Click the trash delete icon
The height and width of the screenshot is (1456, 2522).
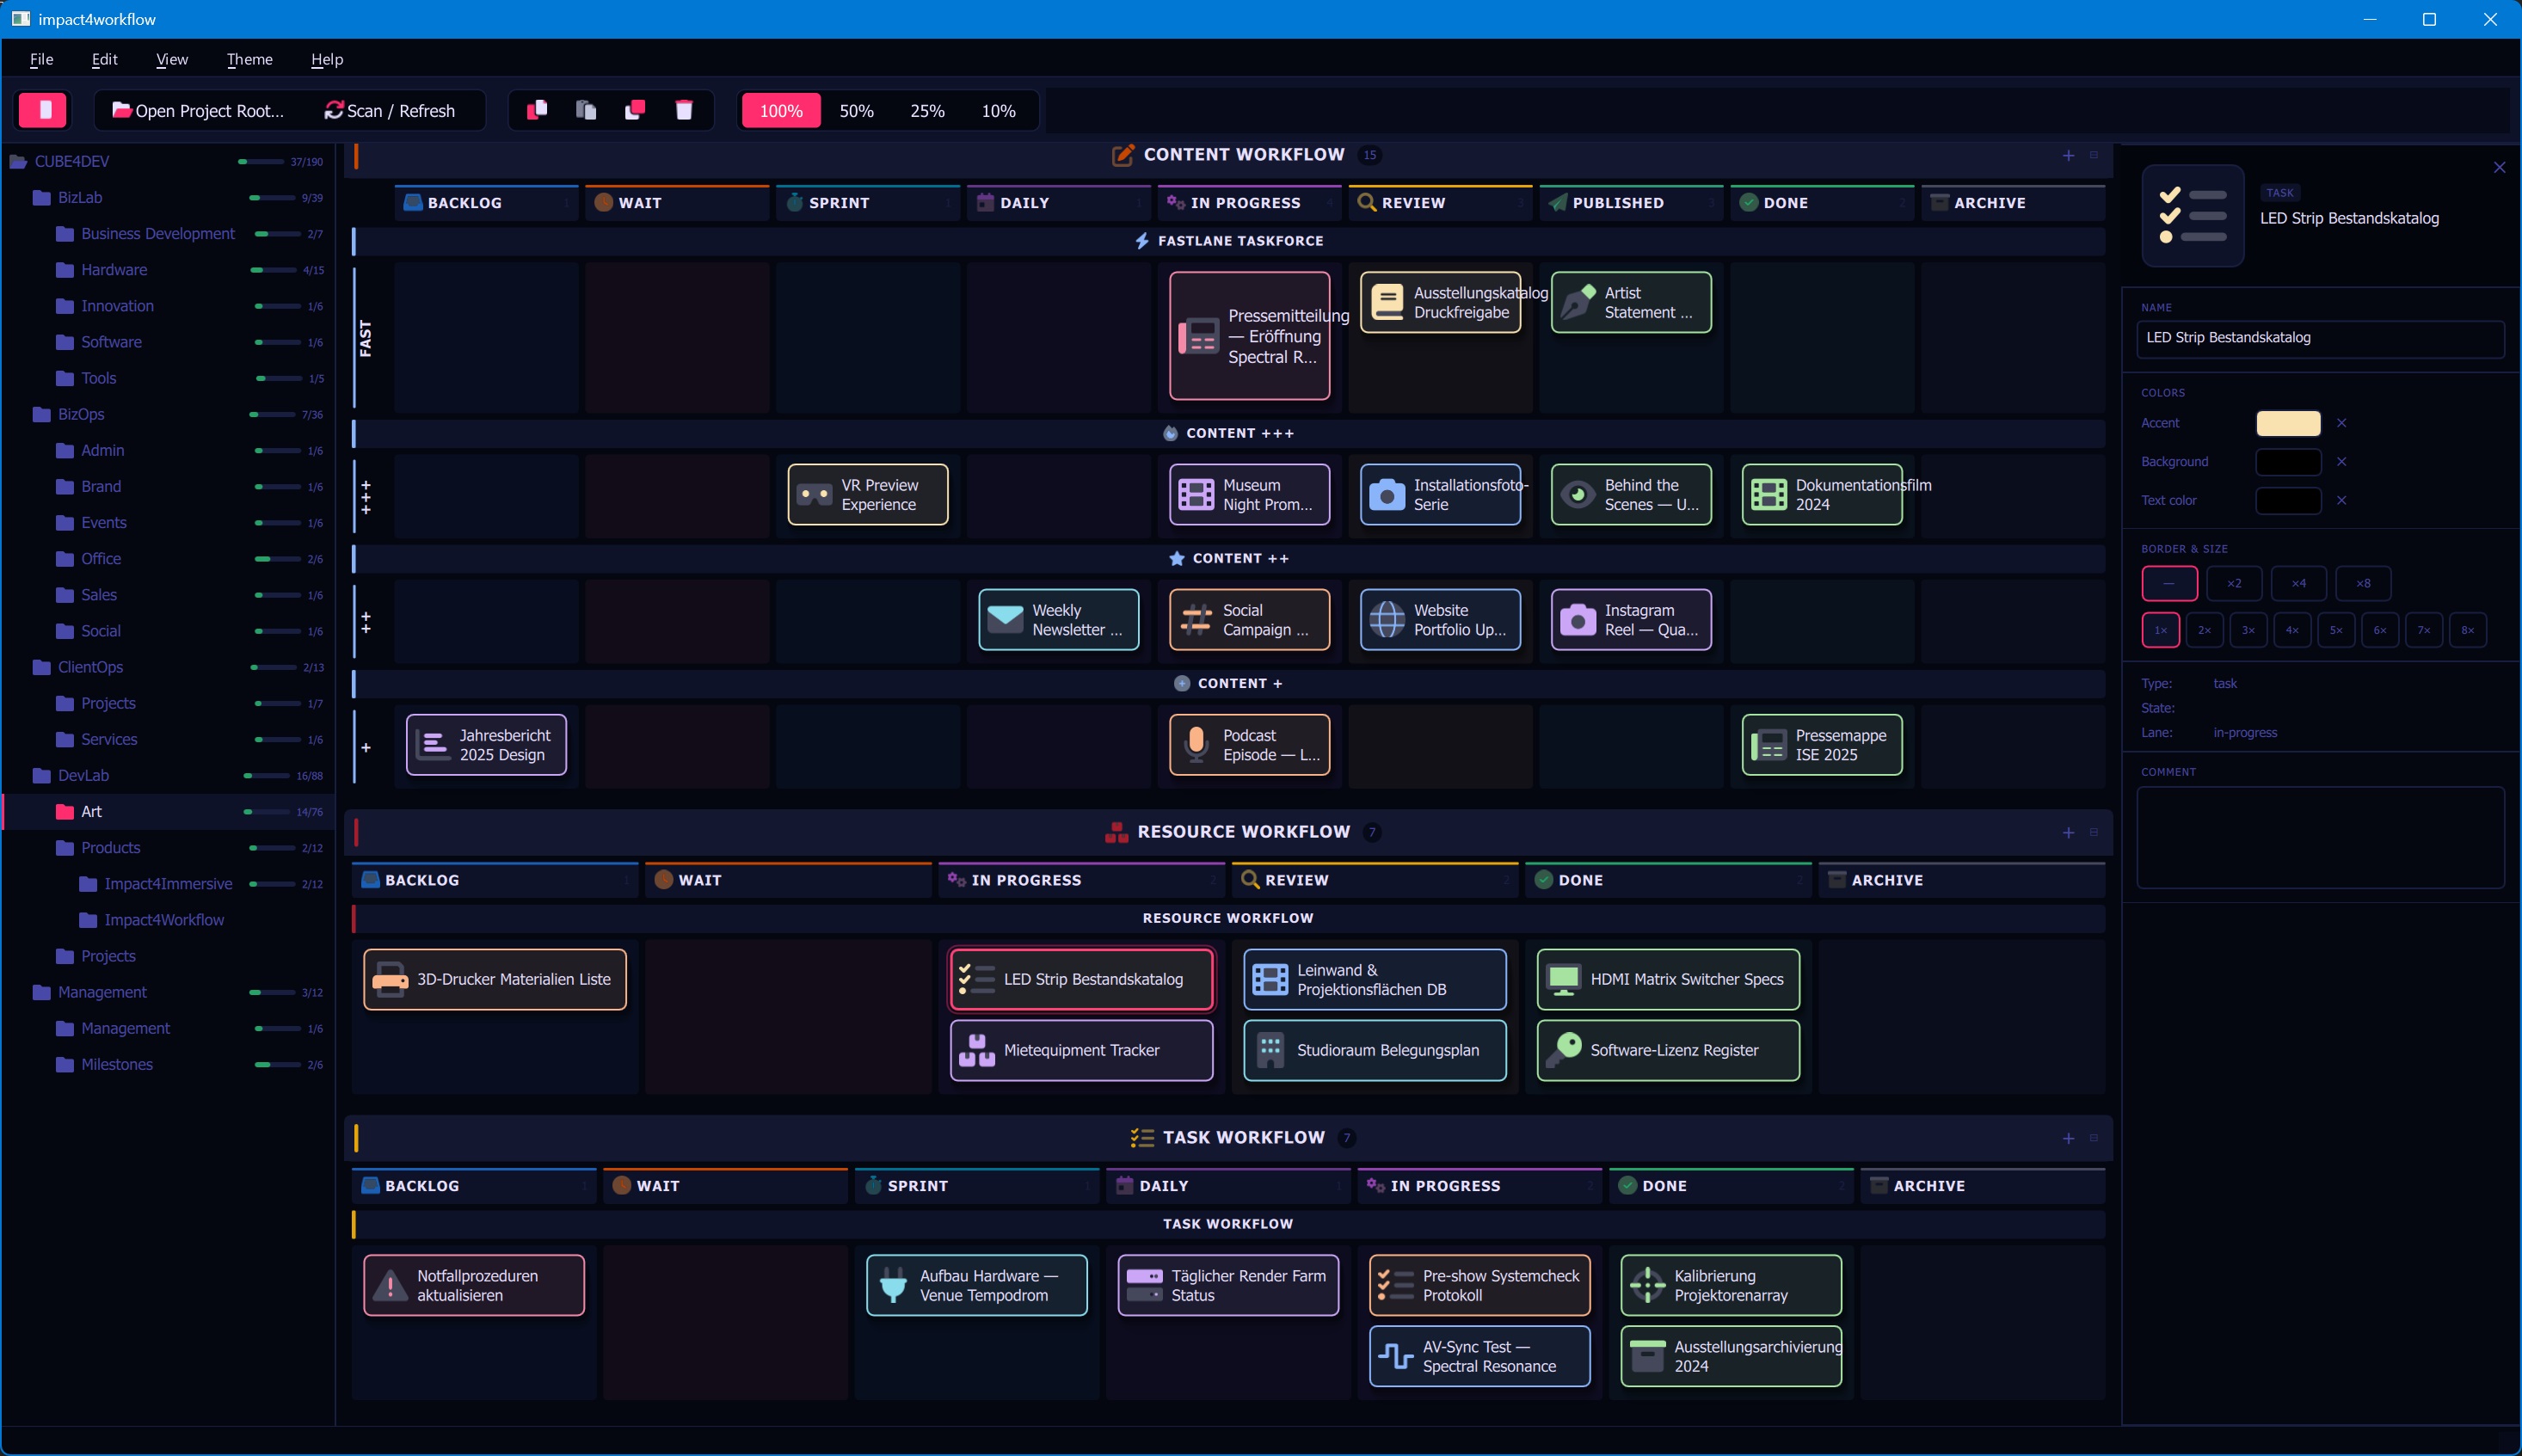click(684, 110)
